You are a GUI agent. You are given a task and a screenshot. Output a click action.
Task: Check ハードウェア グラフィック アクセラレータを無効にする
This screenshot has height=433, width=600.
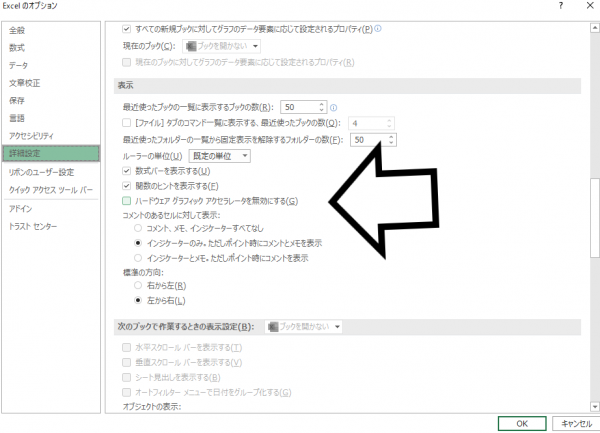point(126,201)
